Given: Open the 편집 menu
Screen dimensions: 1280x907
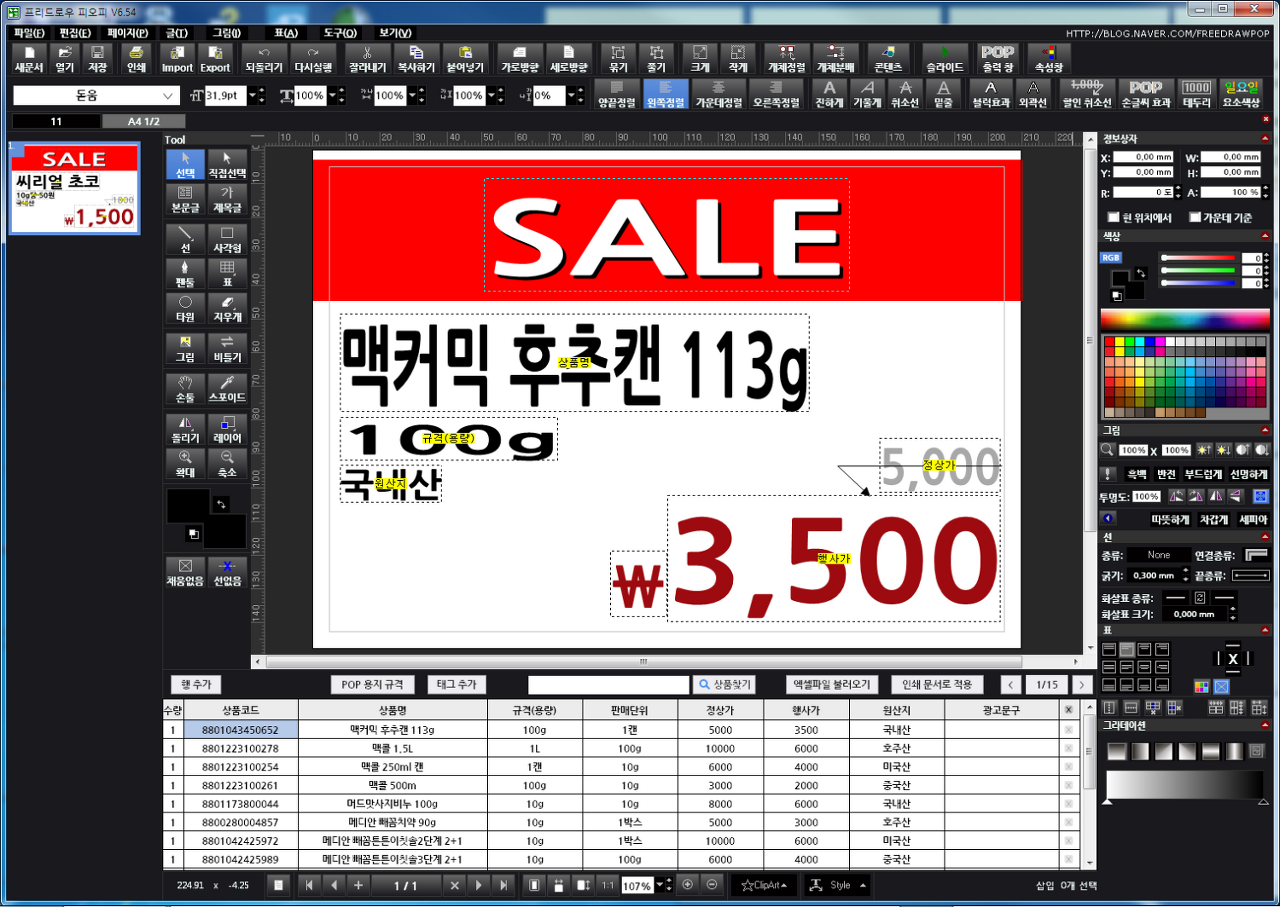Looking at the screenshot, I should 76,32.
